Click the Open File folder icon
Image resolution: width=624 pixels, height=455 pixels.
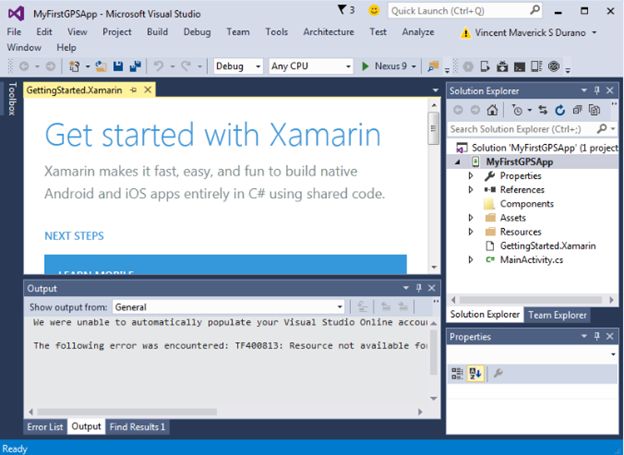(x=101, y=66)
